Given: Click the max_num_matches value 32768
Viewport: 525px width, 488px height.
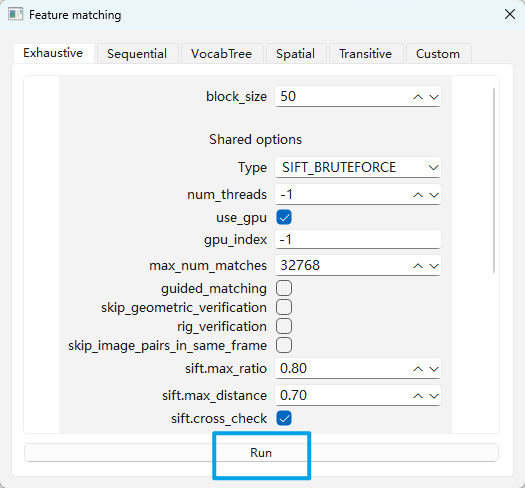Looking at the screenshot, I should pyautogui.click(x=300, y=265).
